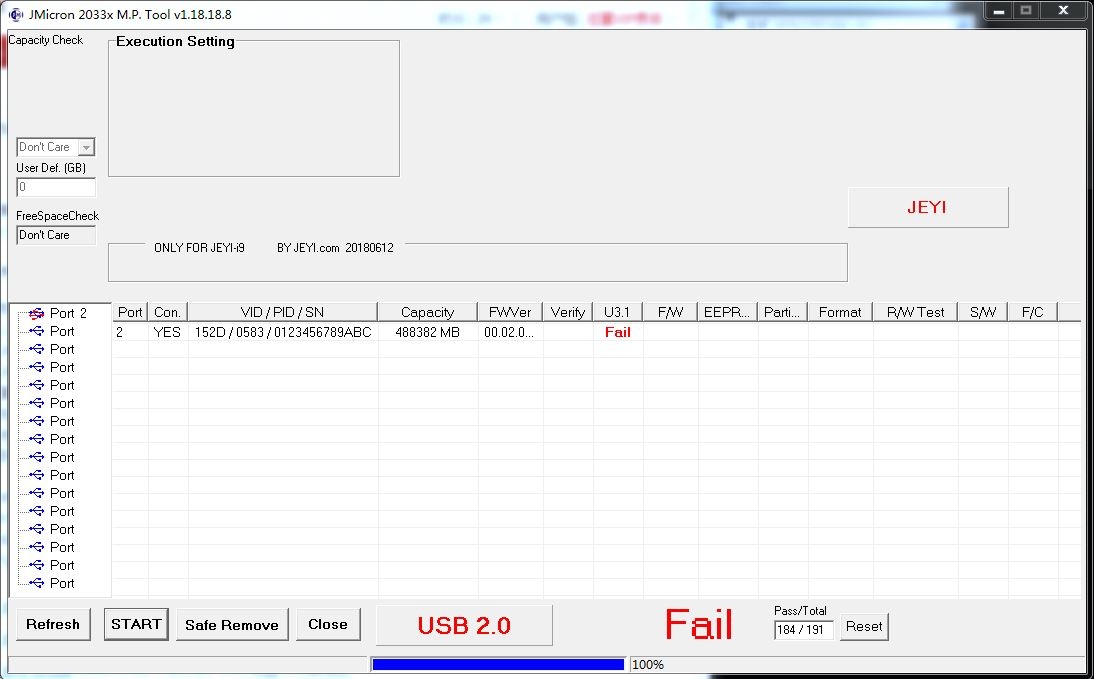The height and width of the screenshot is (679, 1094).
Task: Click the red JEYI button
Action: (x=928, y=207)
